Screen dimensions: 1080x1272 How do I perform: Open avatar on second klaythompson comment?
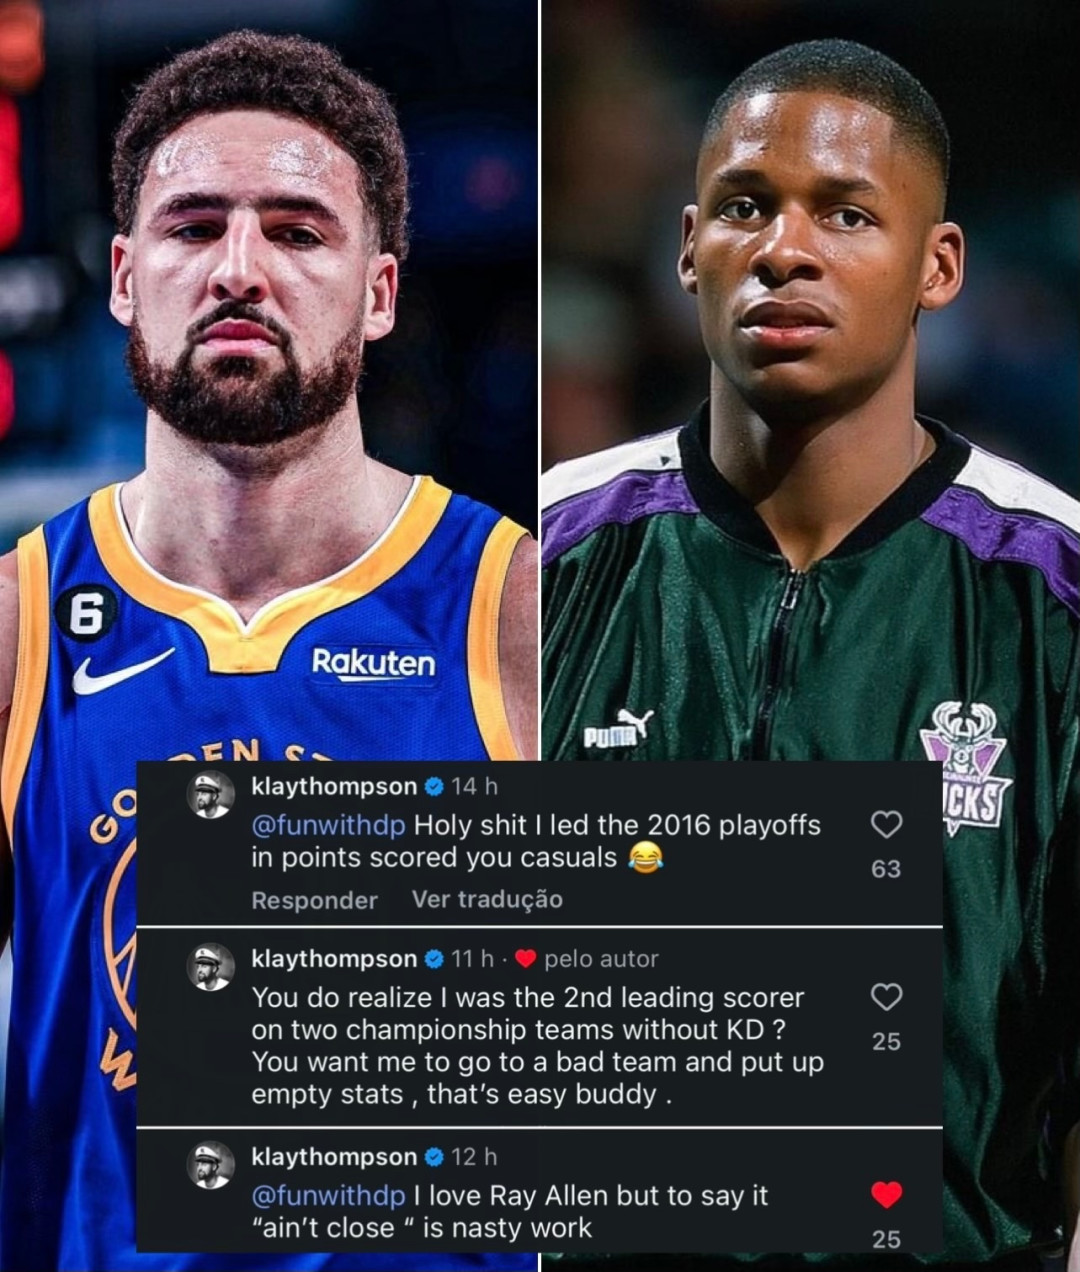[x=211, y=968]
